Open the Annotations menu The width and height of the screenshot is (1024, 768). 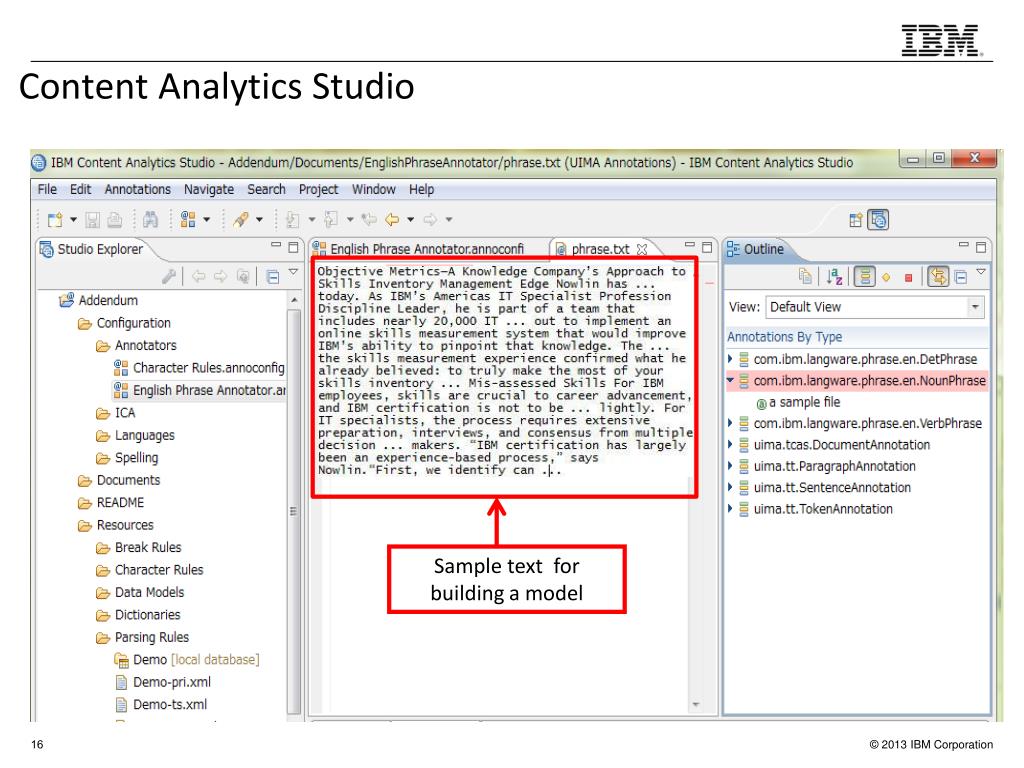[x=137, y=189]
